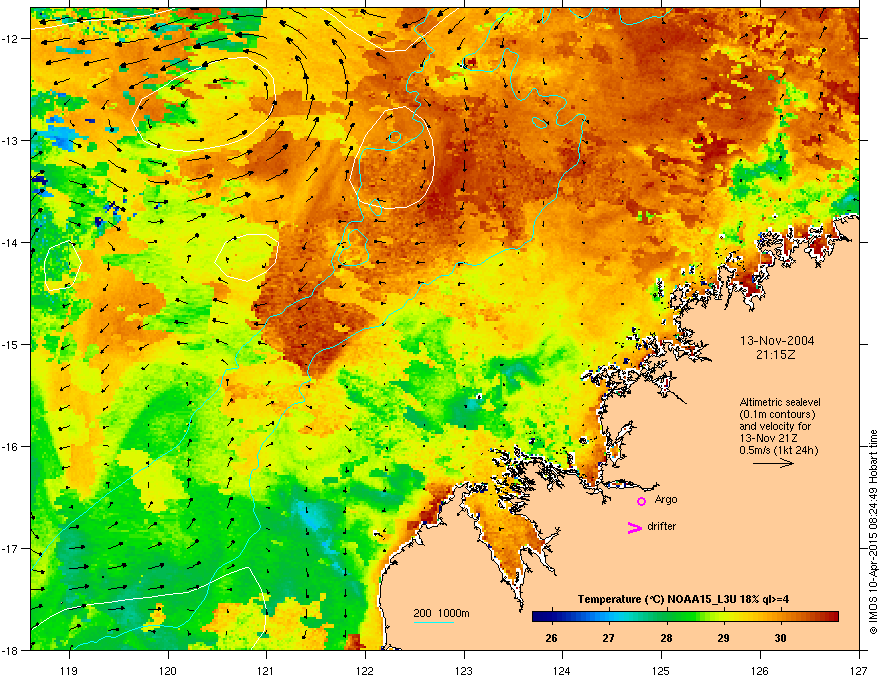Click the 'Argo' legend label
Screen dimensions: 880x680
(666, 499)
